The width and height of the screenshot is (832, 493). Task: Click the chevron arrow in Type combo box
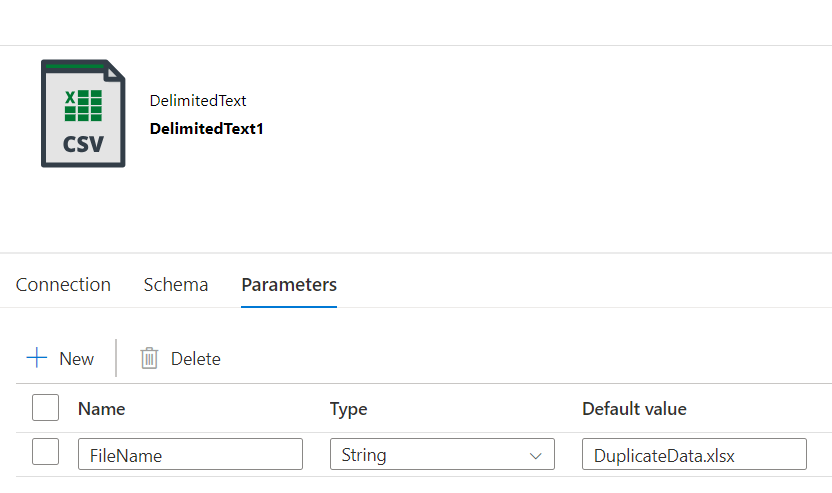[534, 456]
